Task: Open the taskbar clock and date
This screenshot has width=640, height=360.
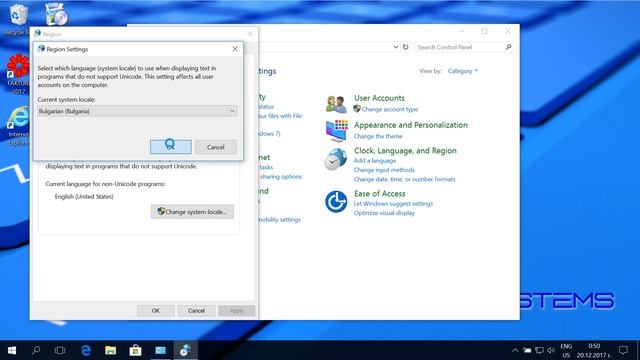Action: pyautogui.click(x=594, y=350)
